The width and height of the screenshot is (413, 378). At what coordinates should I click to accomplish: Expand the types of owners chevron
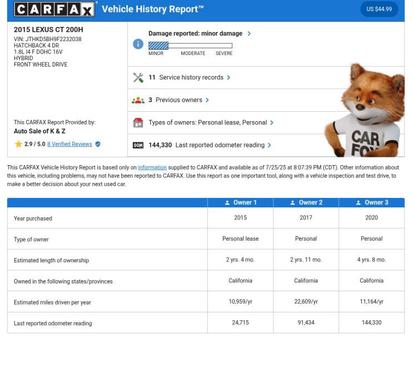click(x=272, y=123)
